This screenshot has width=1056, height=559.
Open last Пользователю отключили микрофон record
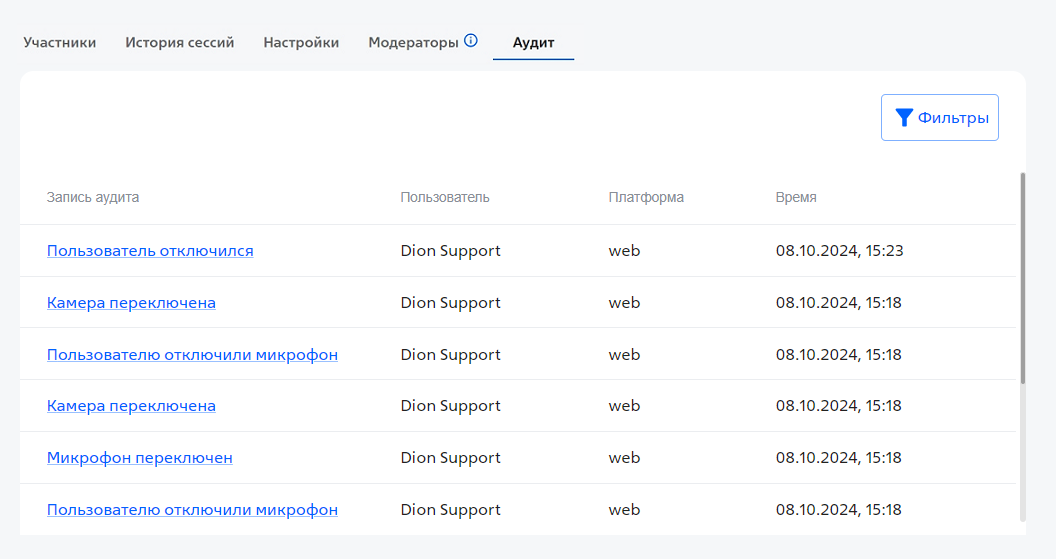coord(192,510)
